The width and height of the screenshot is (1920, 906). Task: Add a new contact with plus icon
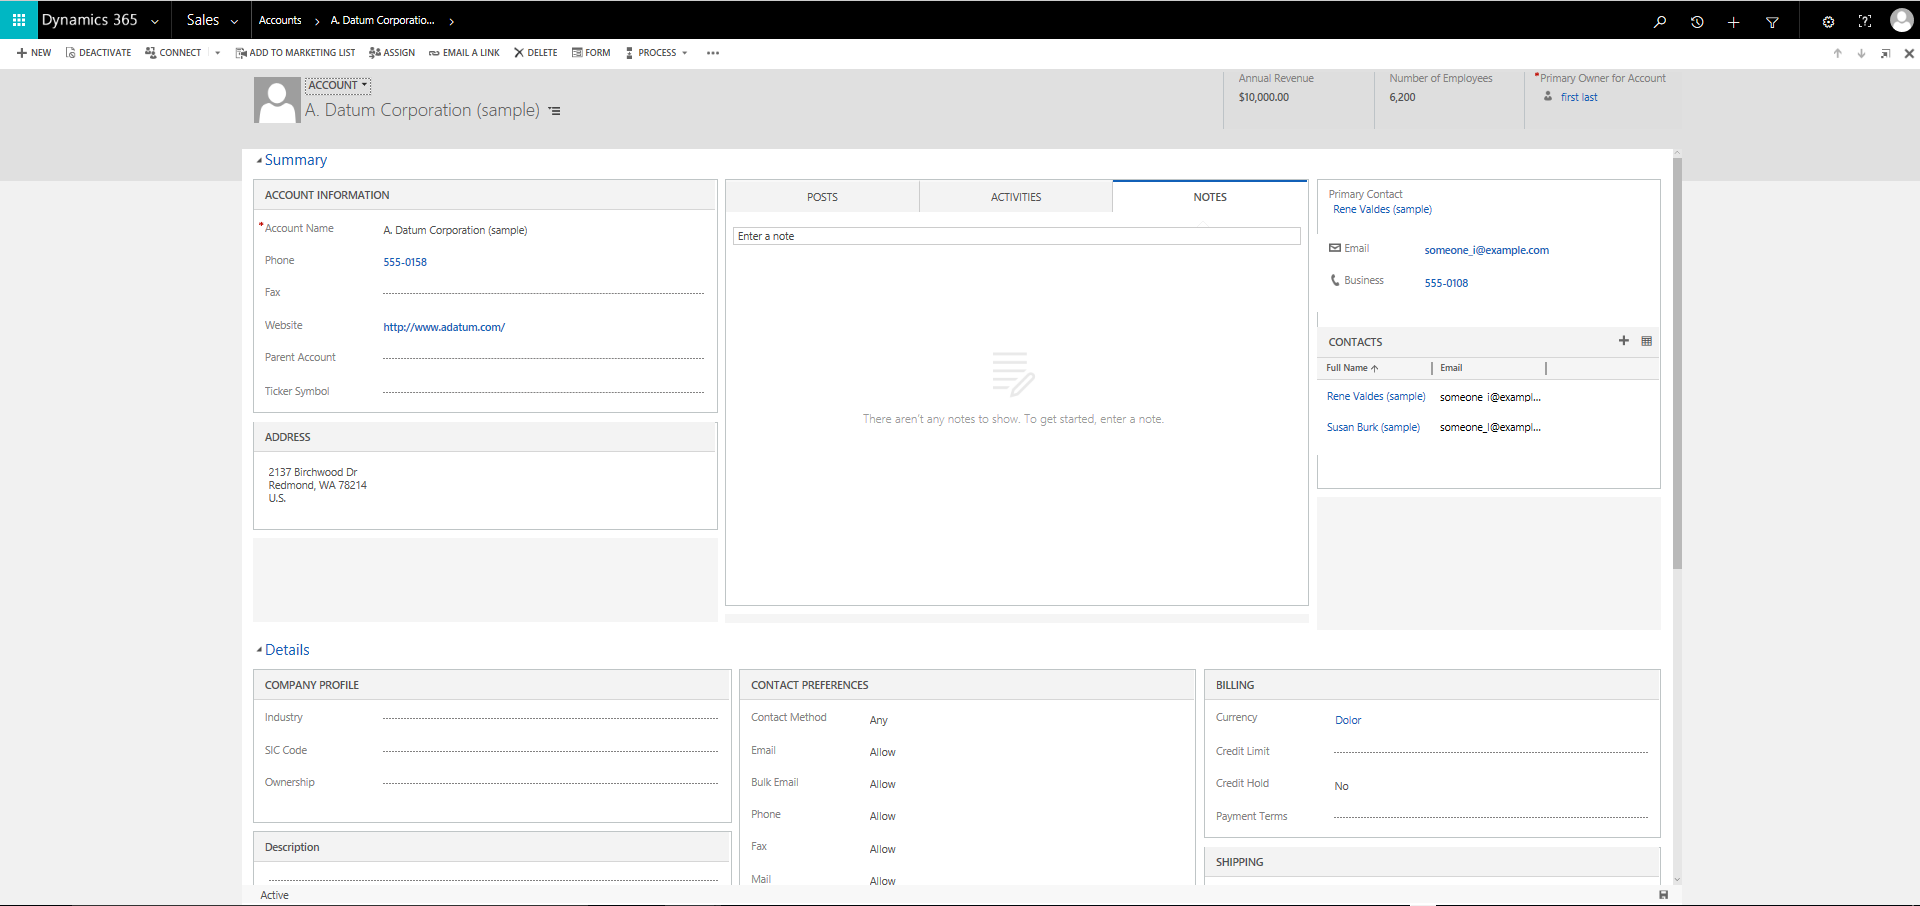[x=1623, y=341]
